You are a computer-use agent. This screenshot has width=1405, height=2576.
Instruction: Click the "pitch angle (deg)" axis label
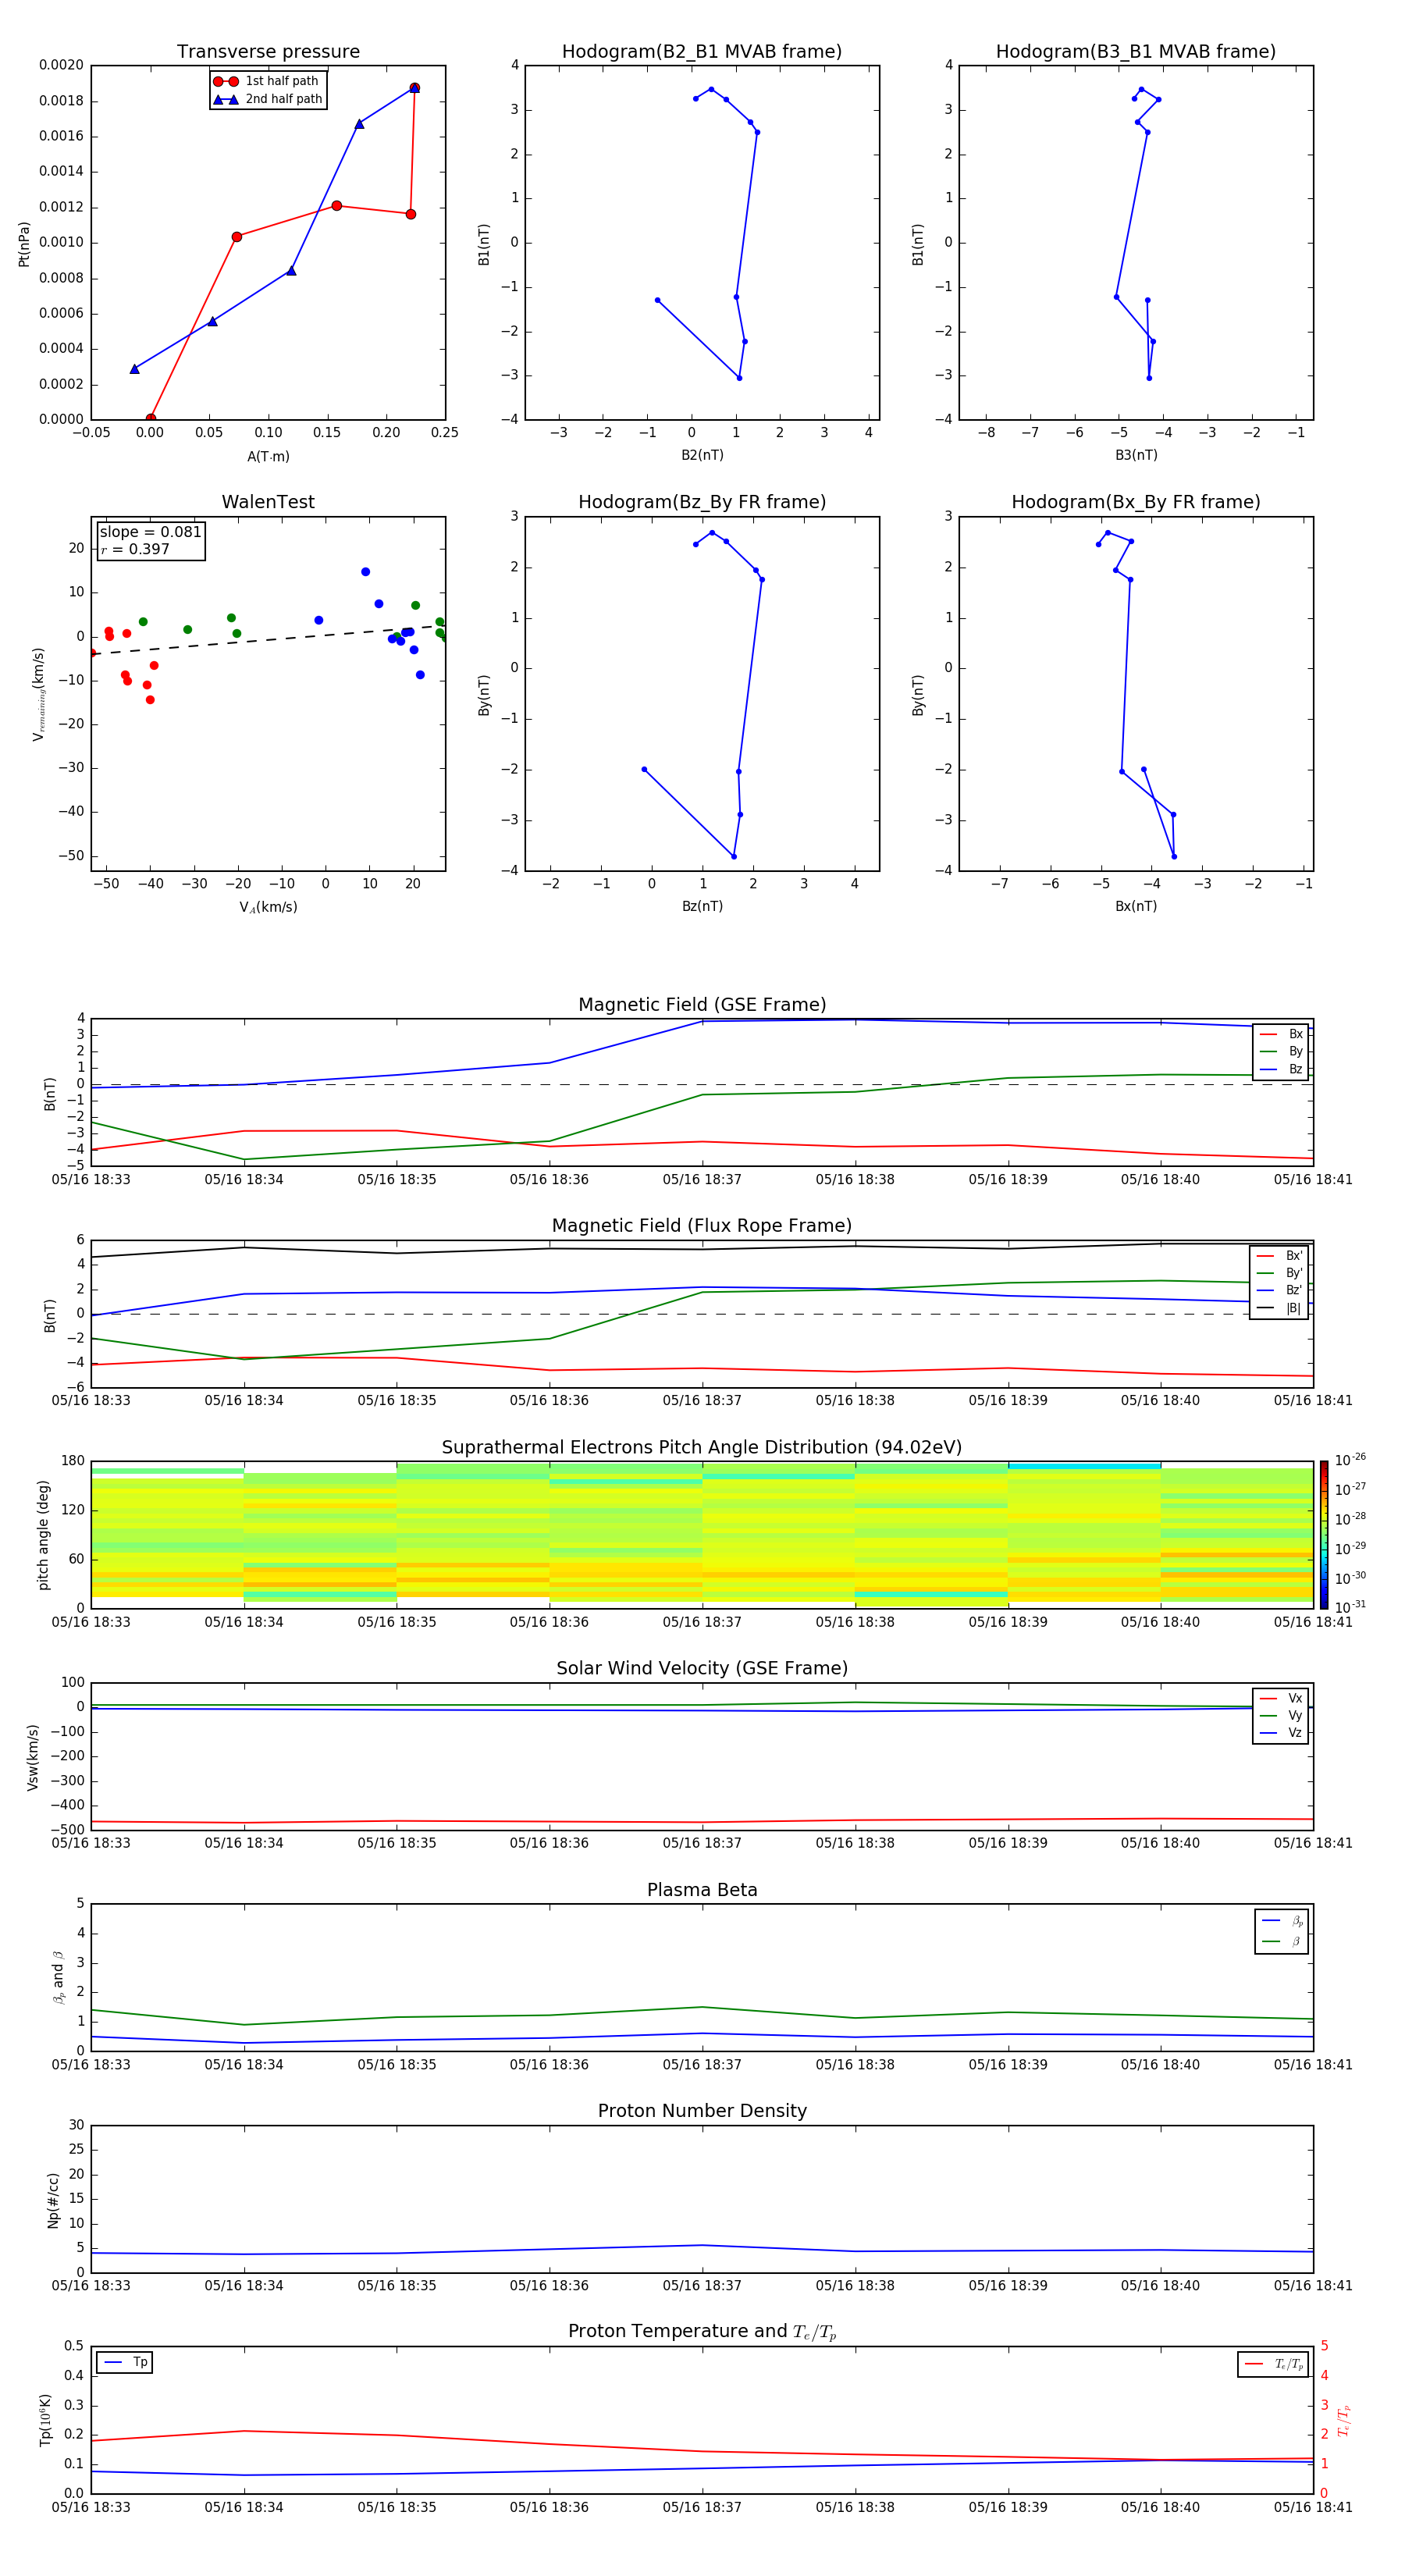coord(43,1535)
